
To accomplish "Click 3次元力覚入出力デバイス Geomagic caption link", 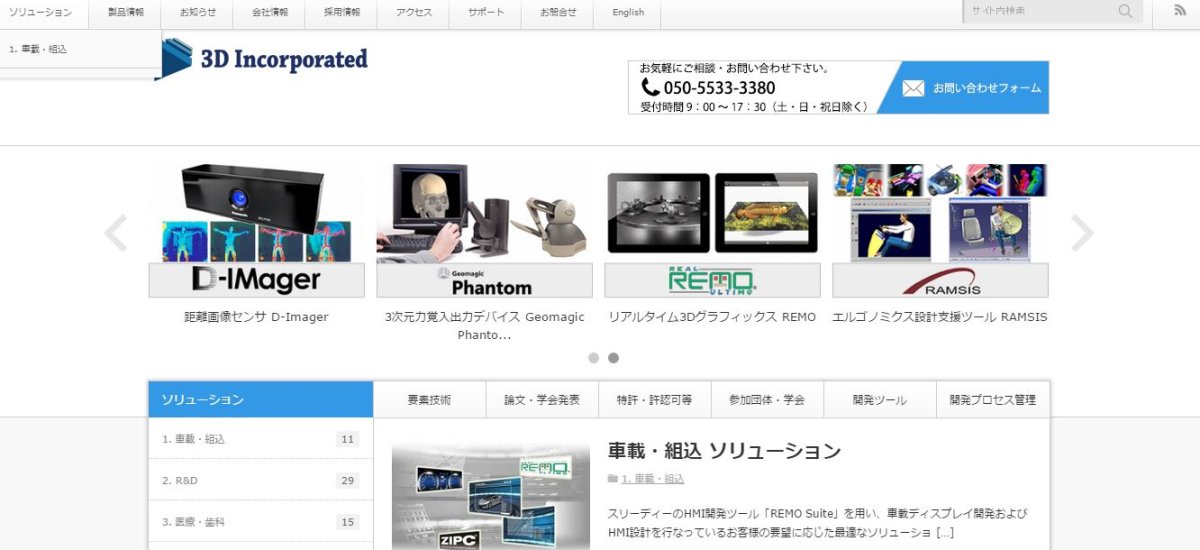I will pyautogui.click(x=484, y=325).
